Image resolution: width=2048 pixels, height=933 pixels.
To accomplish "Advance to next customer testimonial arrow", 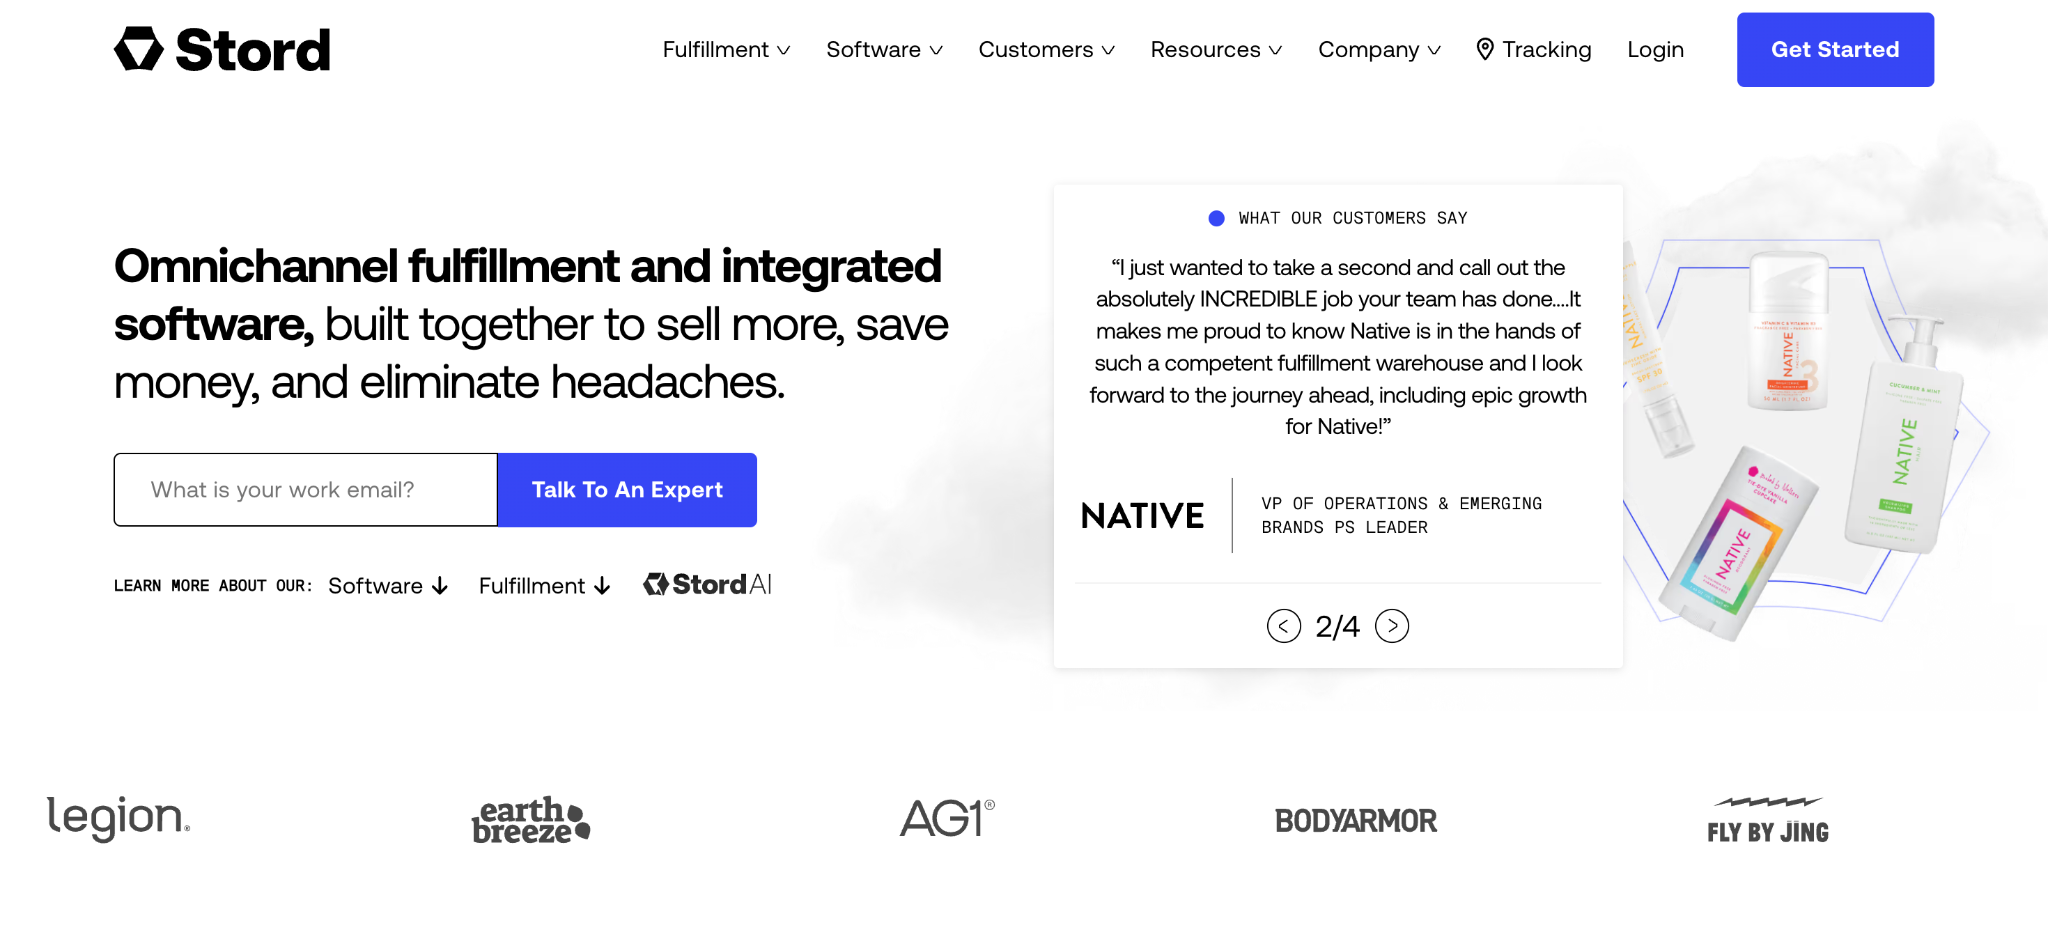I will point(1392,626).
